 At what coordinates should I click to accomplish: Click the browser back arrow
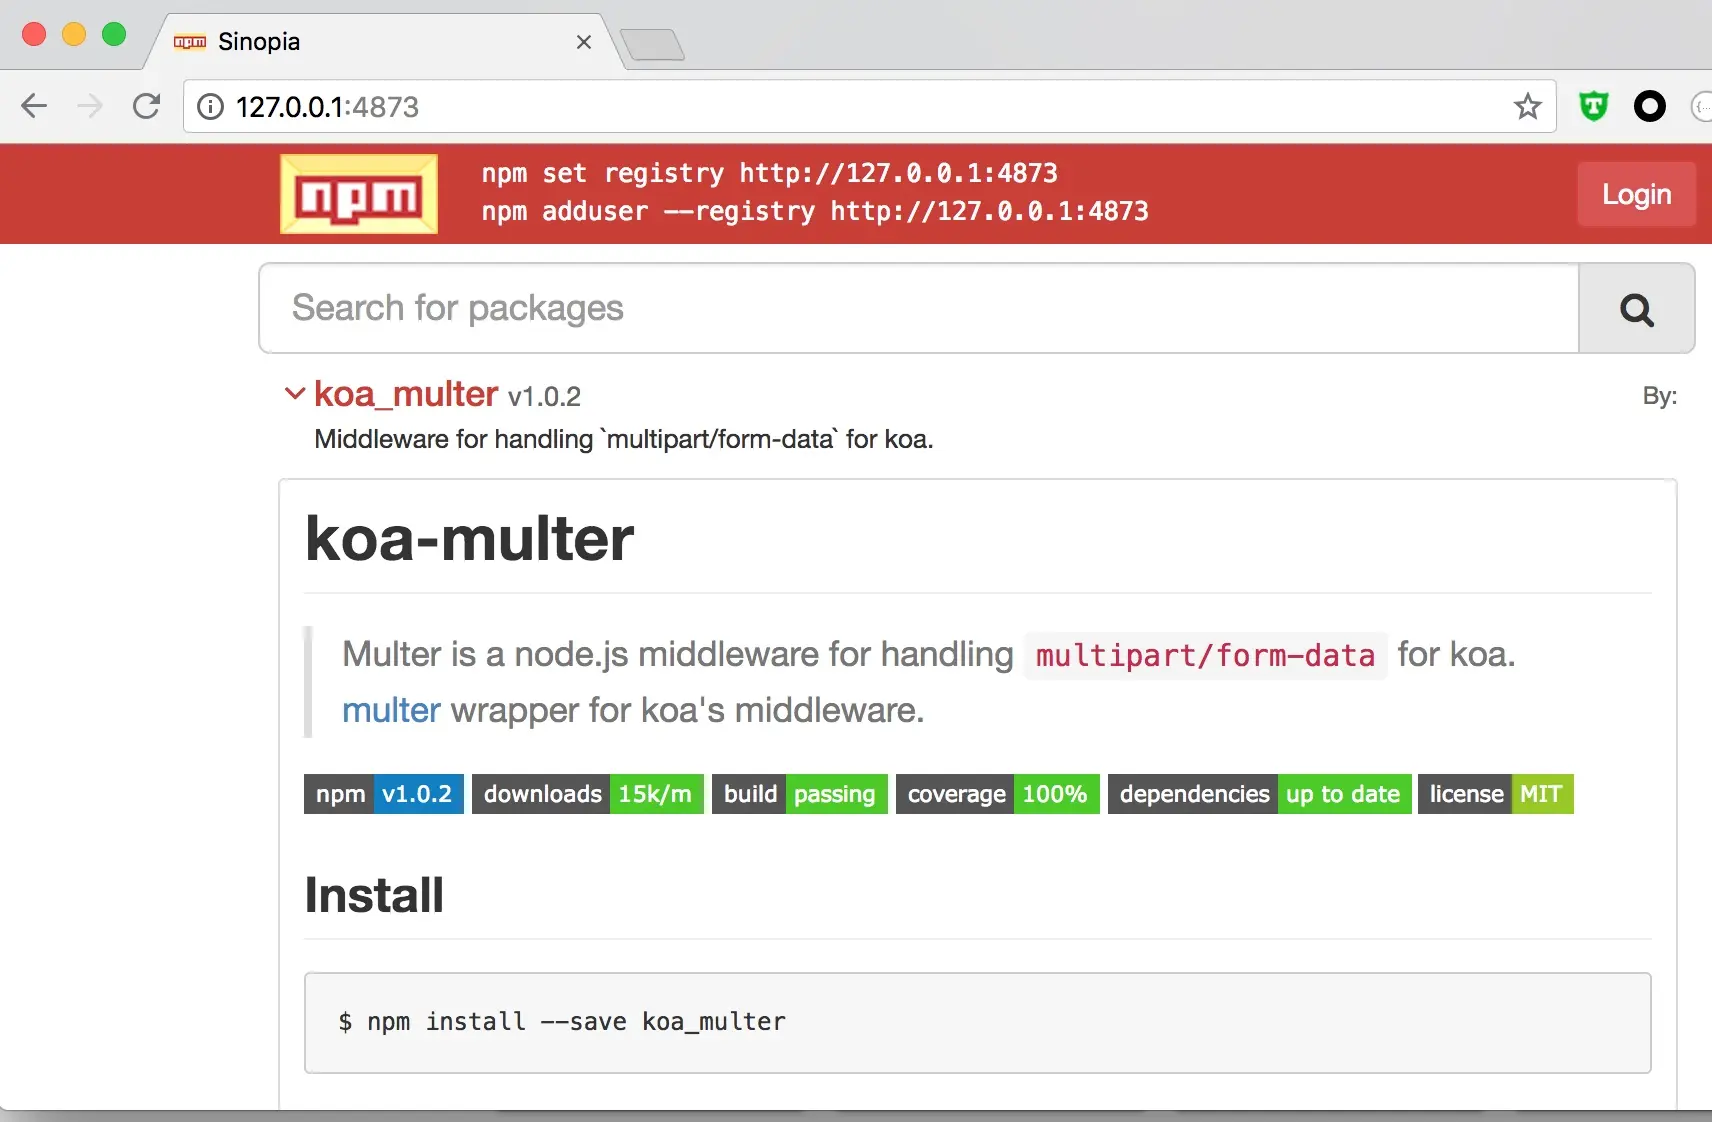pos(34,106)
